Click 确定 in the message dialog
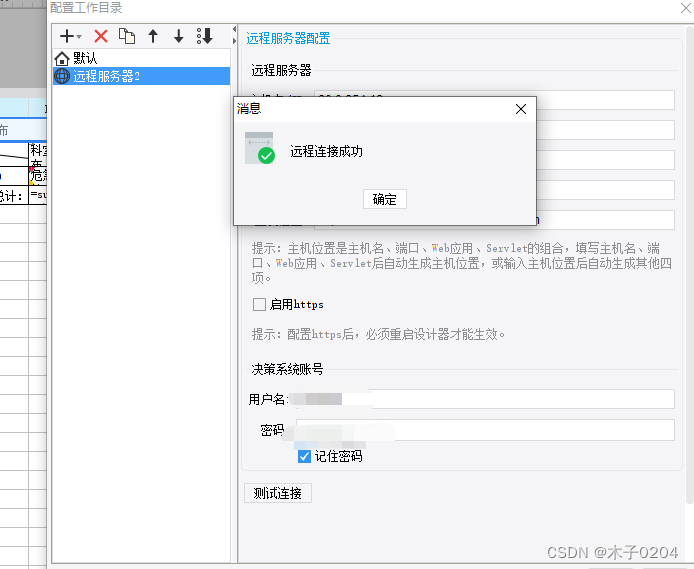The image size is (694, 569). [385, 199]
